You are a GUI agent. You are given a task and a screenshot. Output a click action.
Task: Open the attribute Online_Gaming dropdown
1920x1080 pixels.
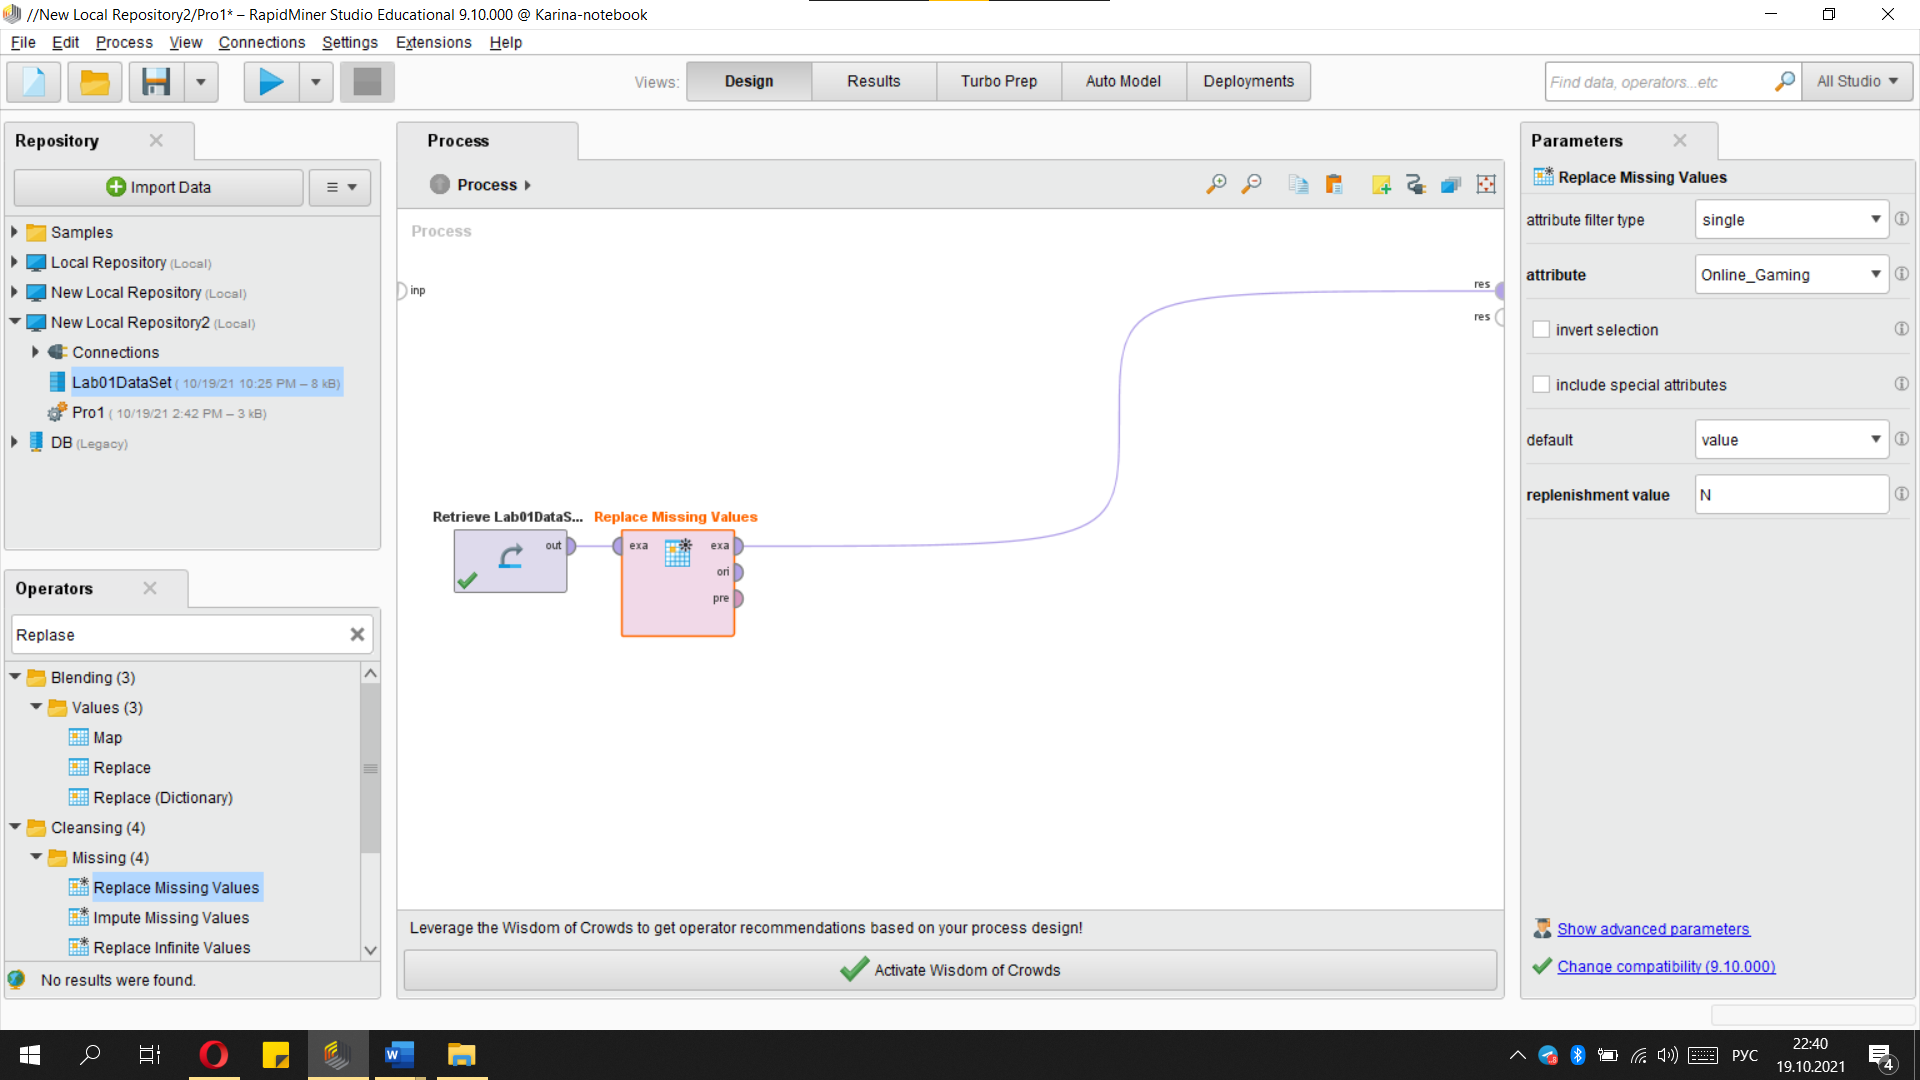[1791, 275]
